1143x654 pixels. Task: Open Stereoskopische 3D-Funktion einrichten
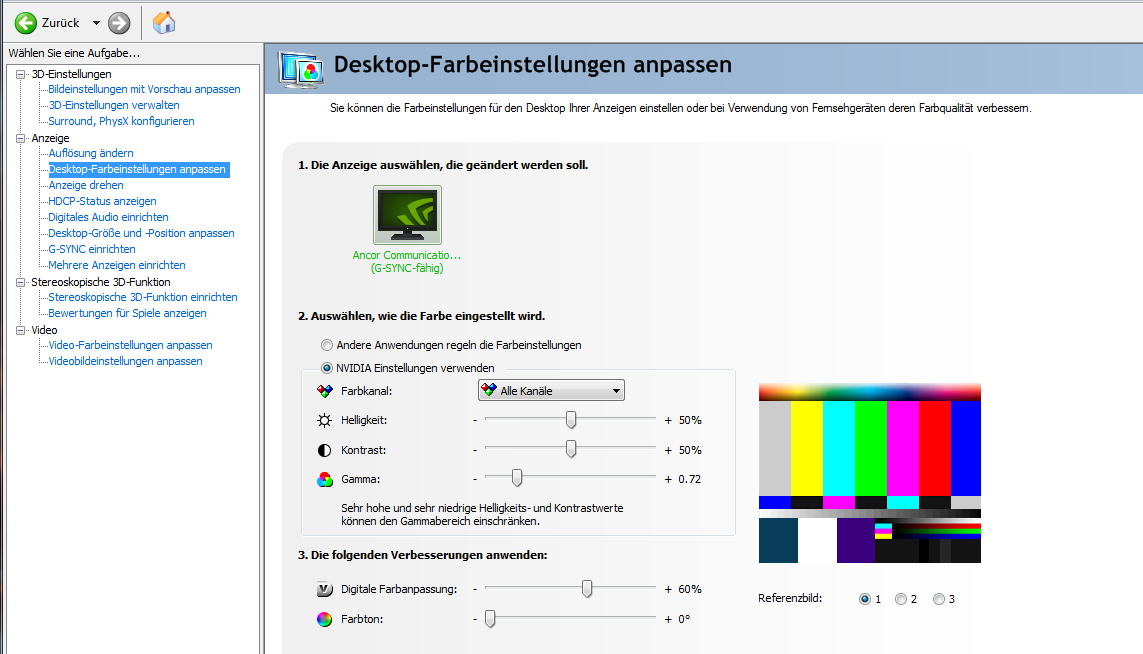[x=143, y=297]
